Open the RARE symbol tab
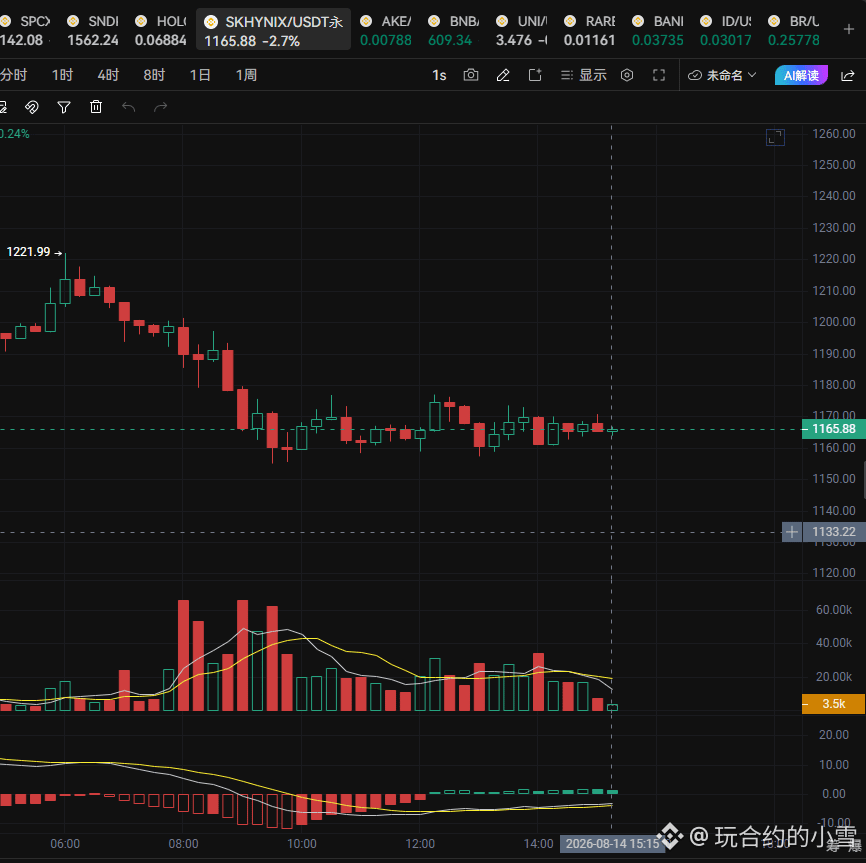 [x=589, y=30]
